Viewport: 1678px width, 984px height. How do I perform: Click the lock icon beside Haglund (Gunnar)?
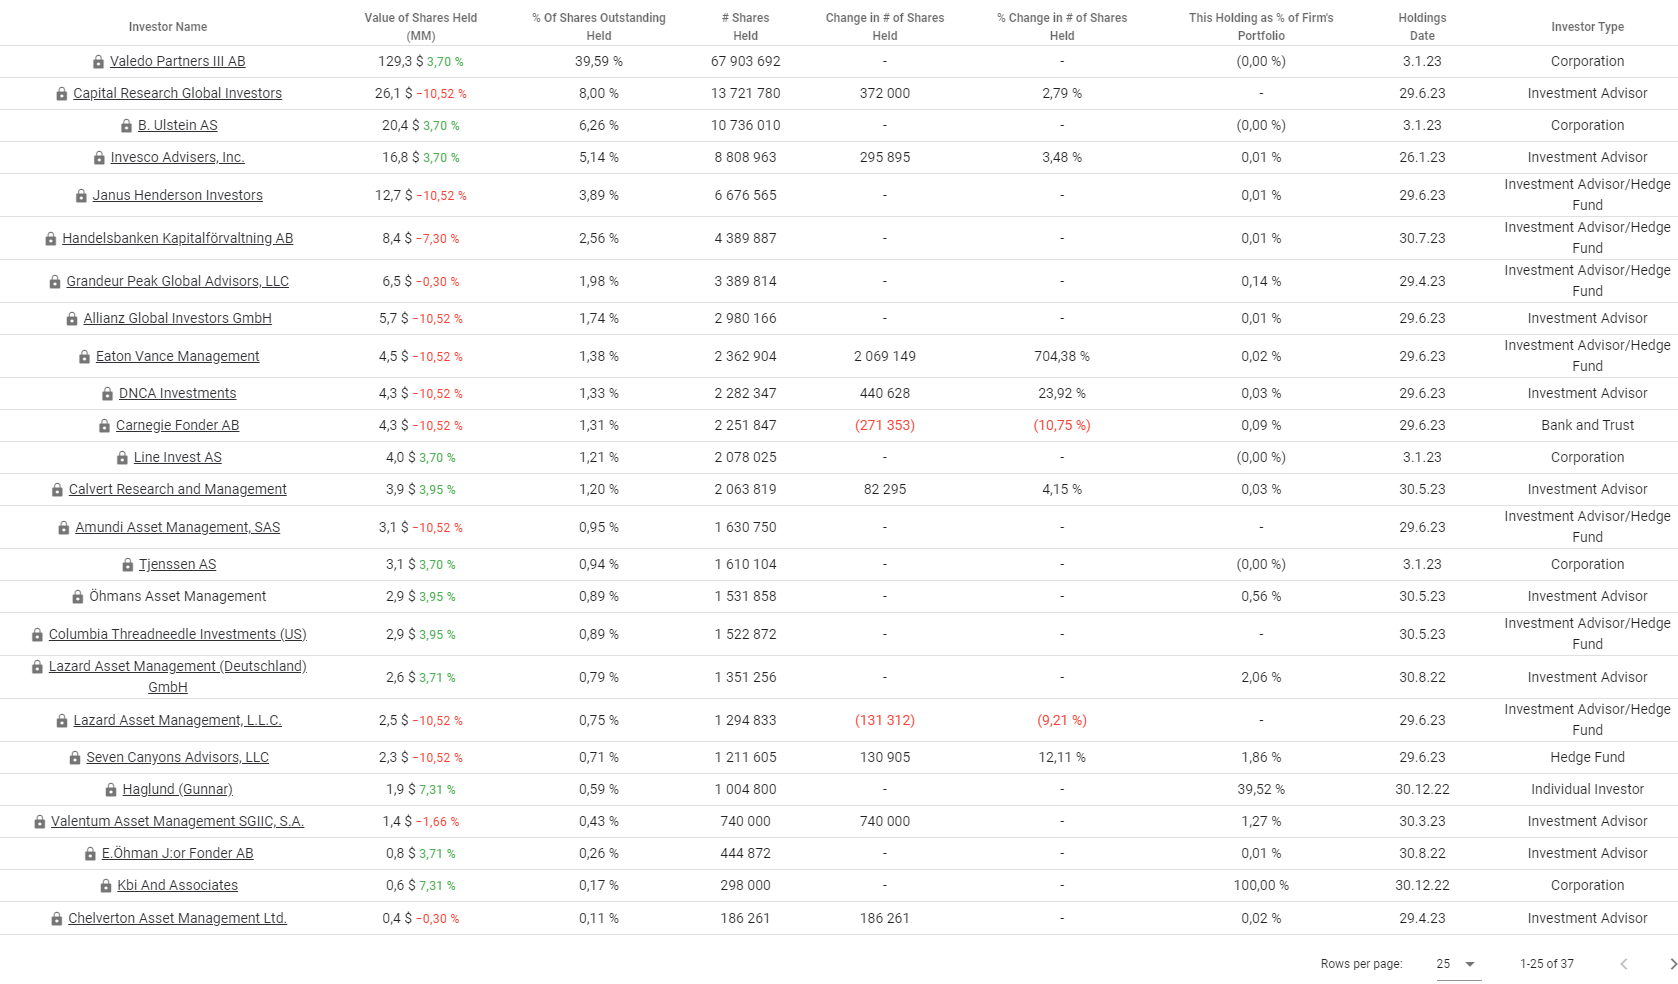pos(111,790)
